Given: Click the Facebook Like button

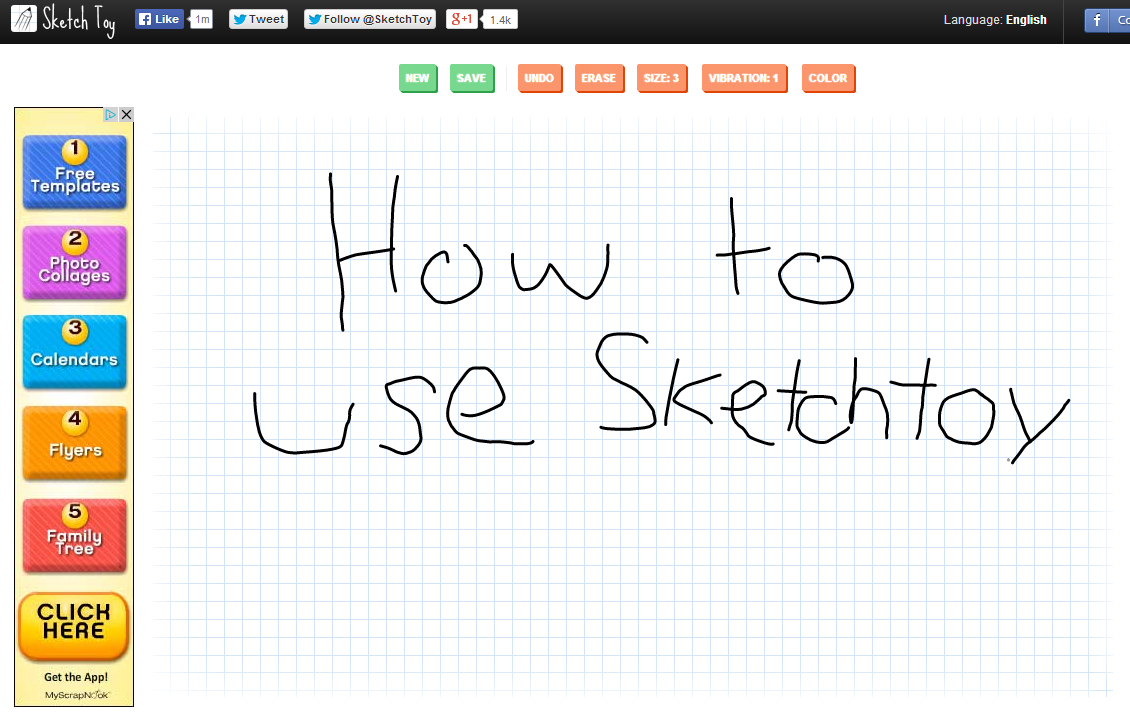Looking at the screenshot, I should [x=159, y=19].
